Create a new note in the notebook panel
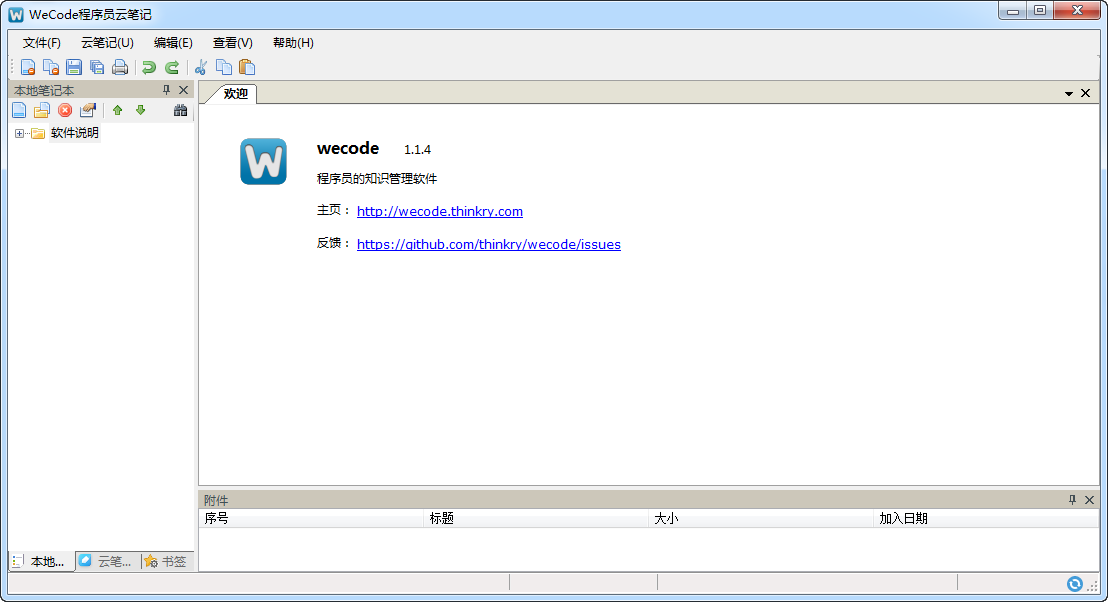Screen dimensions: 1108x602 coord(19,110)
